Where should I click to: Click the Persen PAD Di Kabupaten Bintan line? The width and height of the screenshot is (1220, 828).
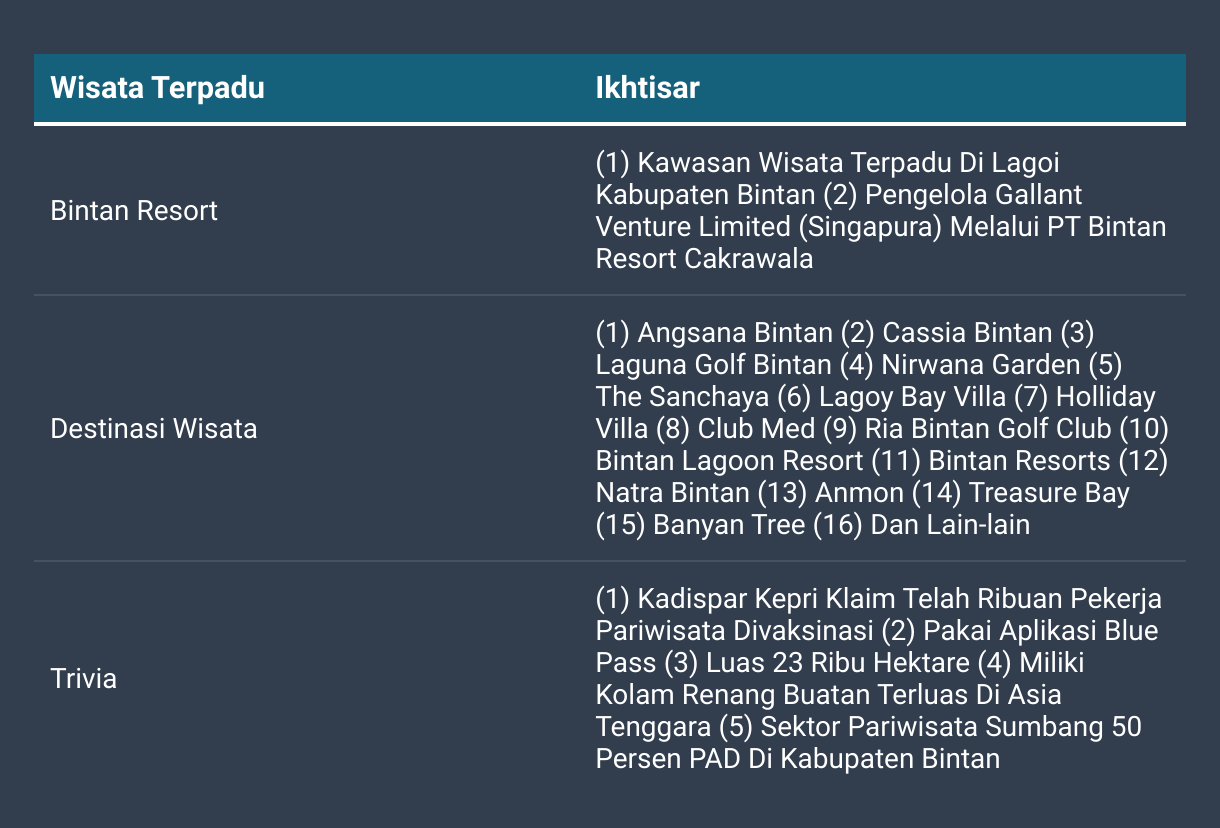797,759
